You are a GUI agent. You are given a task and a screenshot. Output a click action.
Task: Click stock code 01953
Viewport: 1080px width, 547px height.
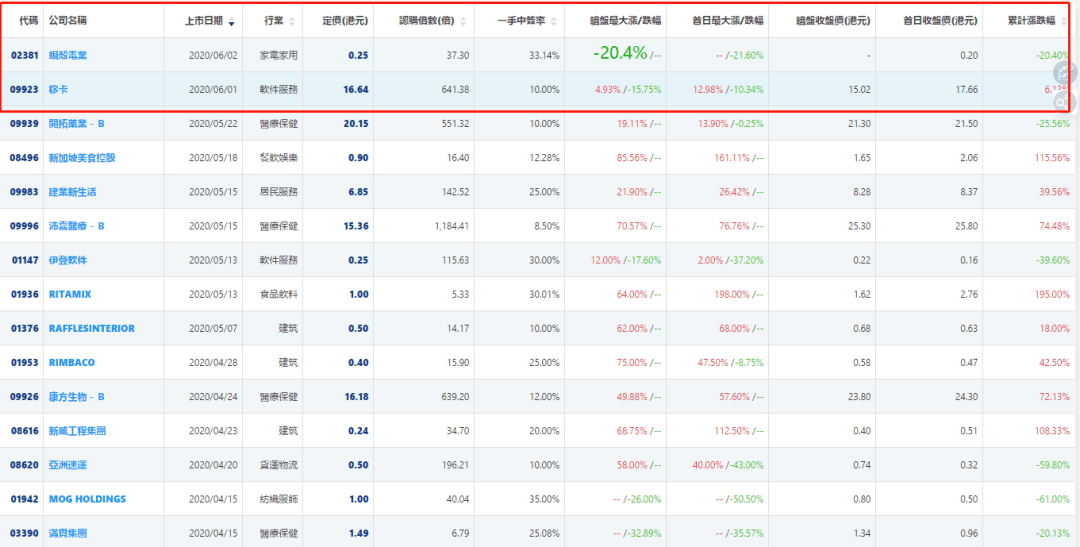click(x=24, y=362)
